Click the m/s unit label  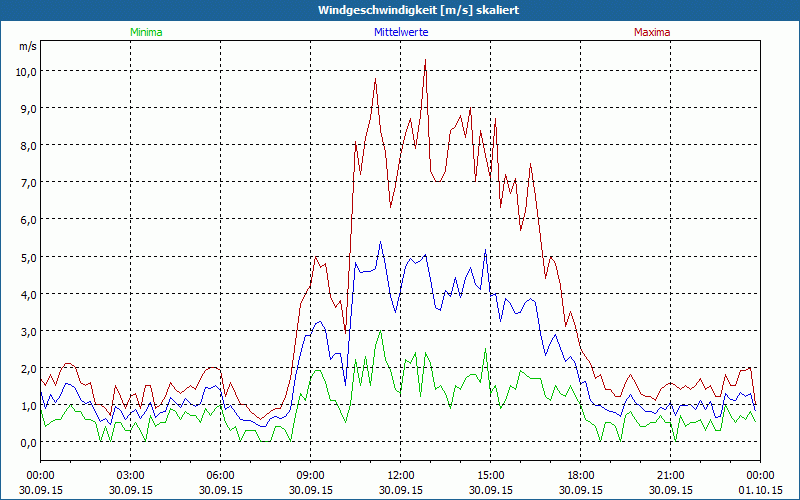[x=27, y=46]
